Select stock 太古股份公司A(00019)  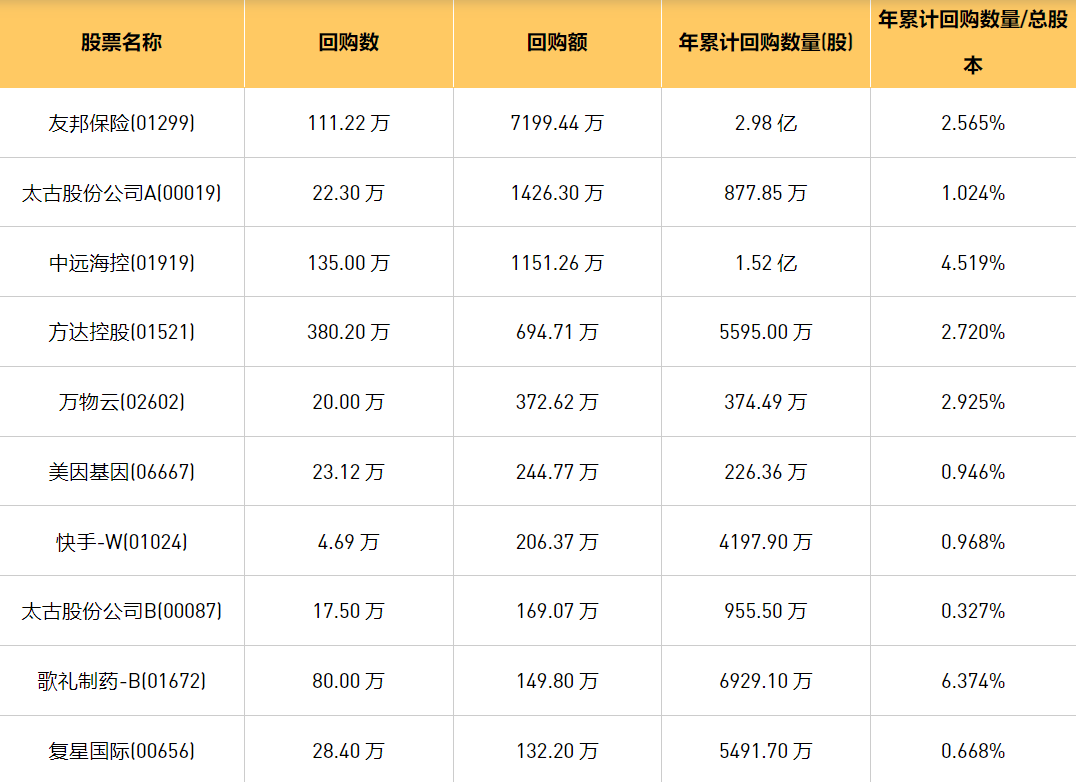121,193
